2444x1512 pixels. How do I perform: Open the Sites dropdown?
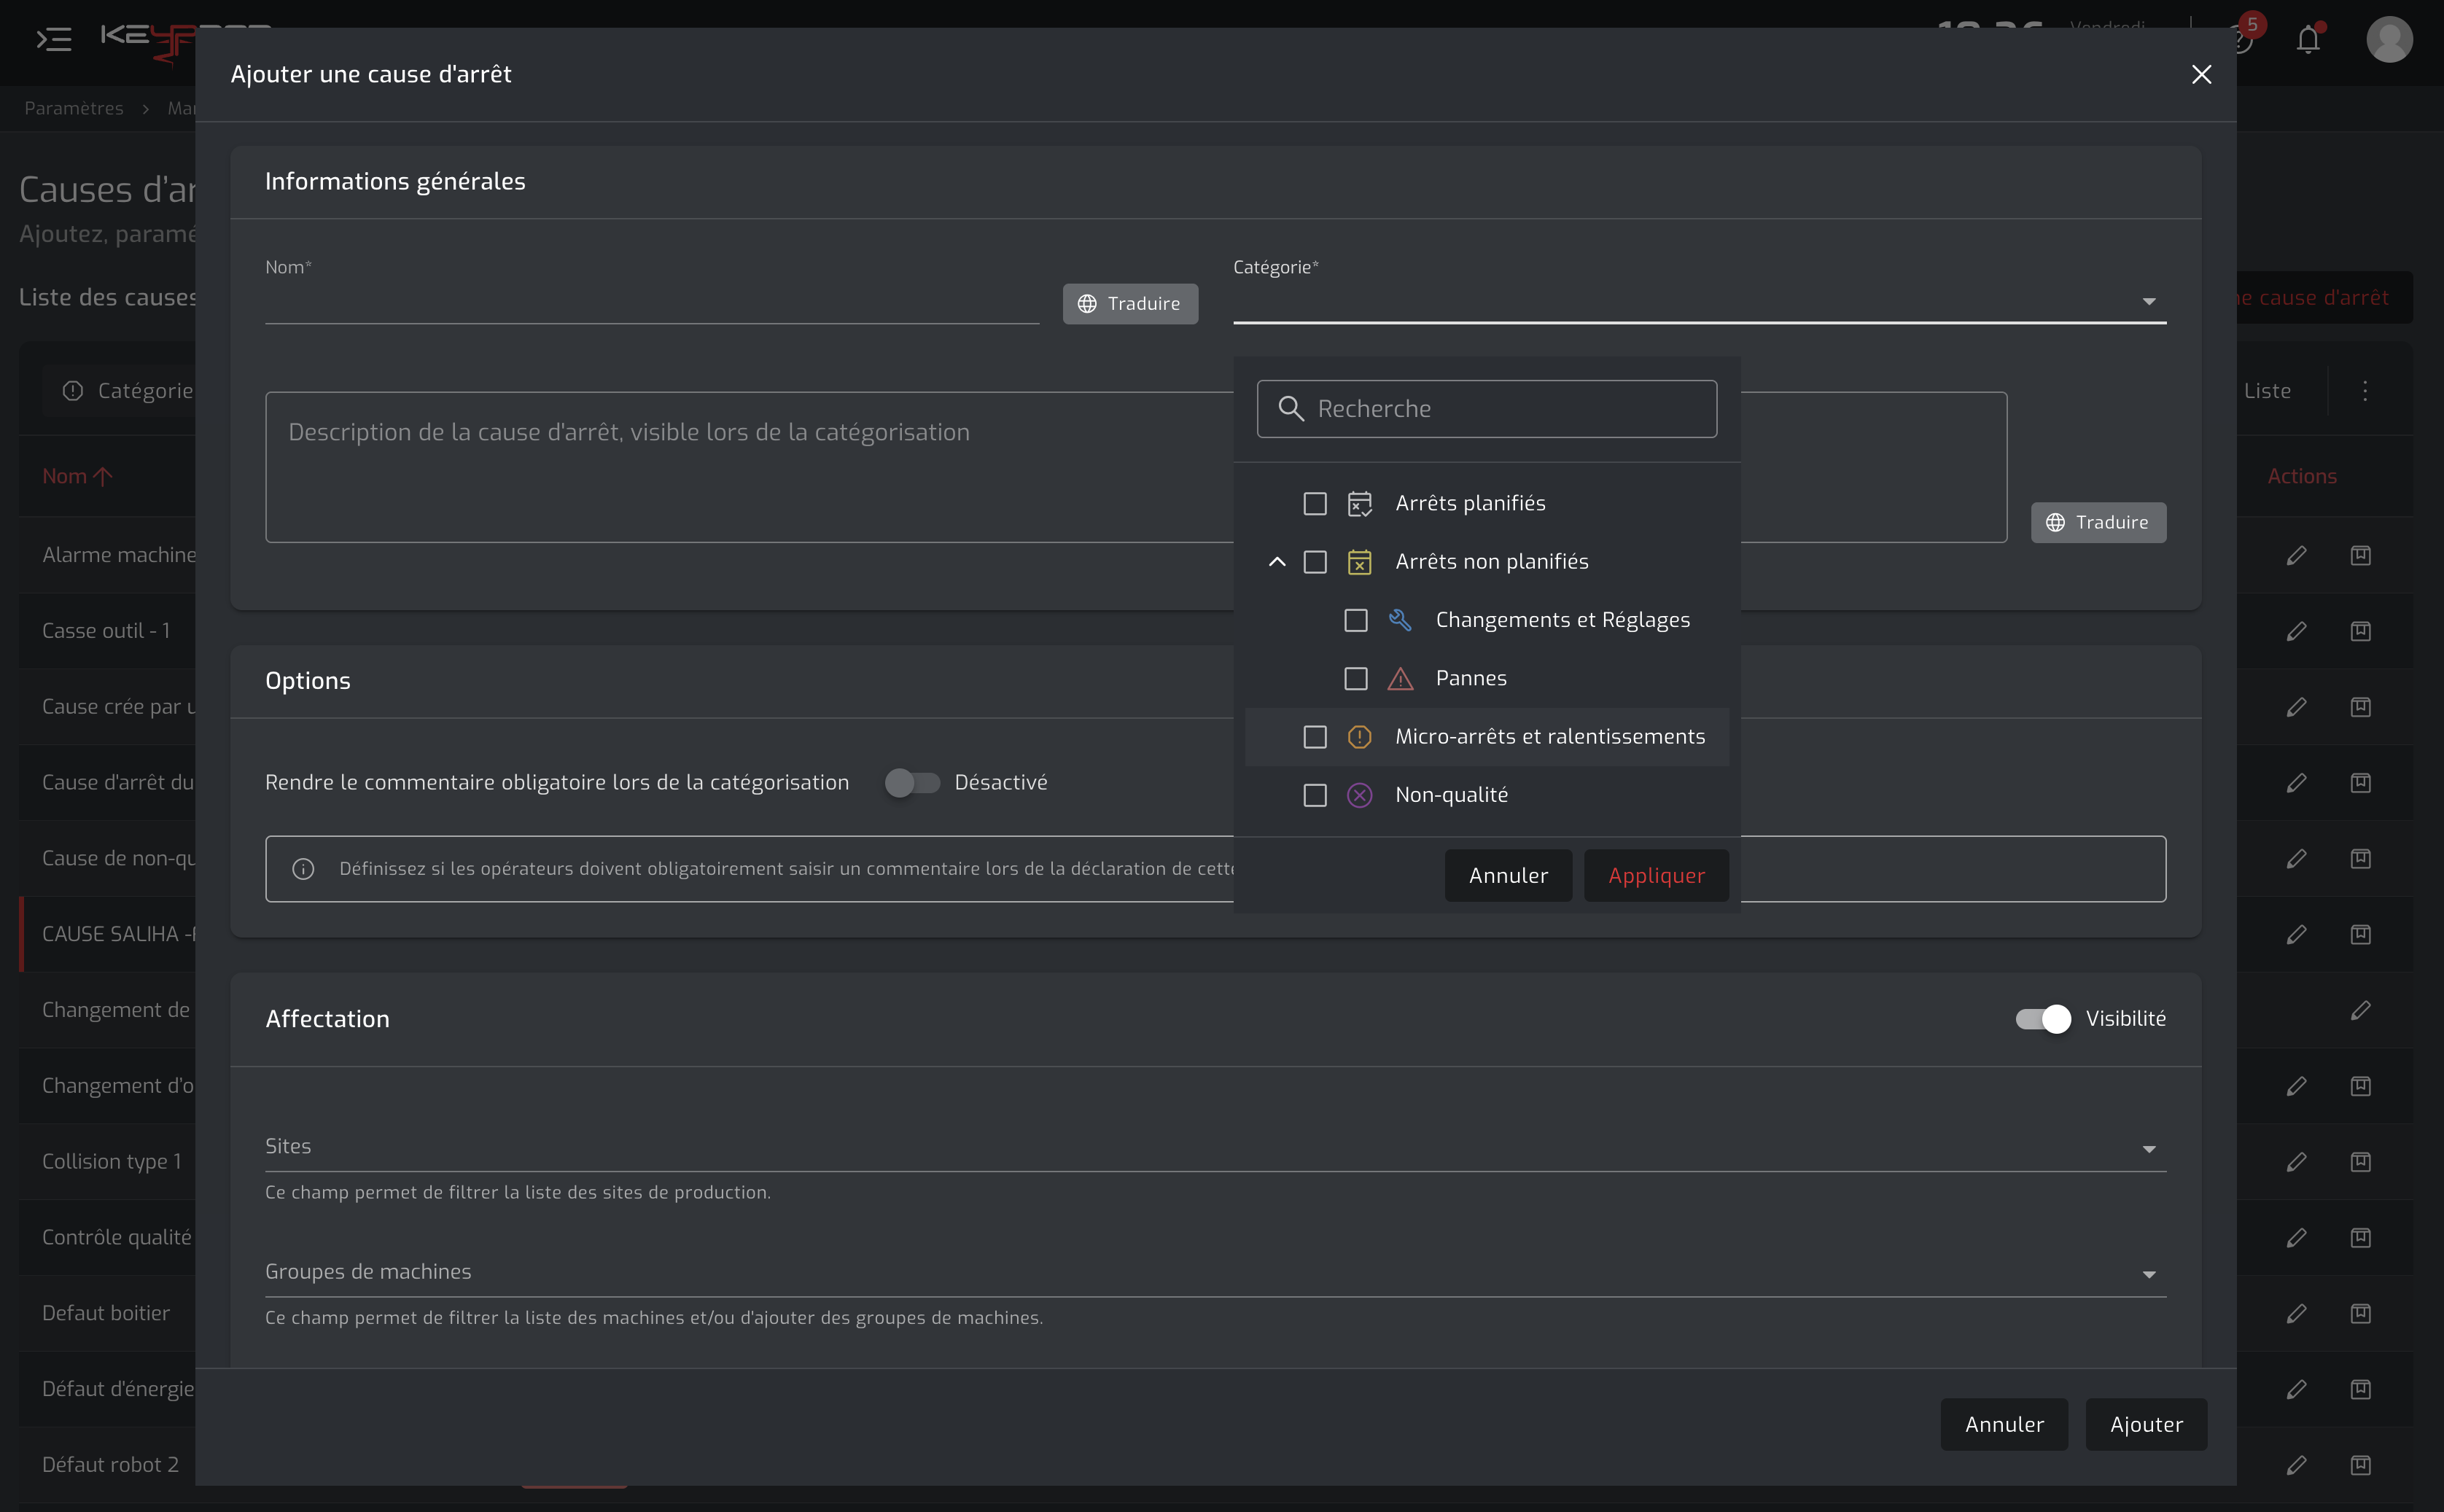click(x=1215, y=1147)
